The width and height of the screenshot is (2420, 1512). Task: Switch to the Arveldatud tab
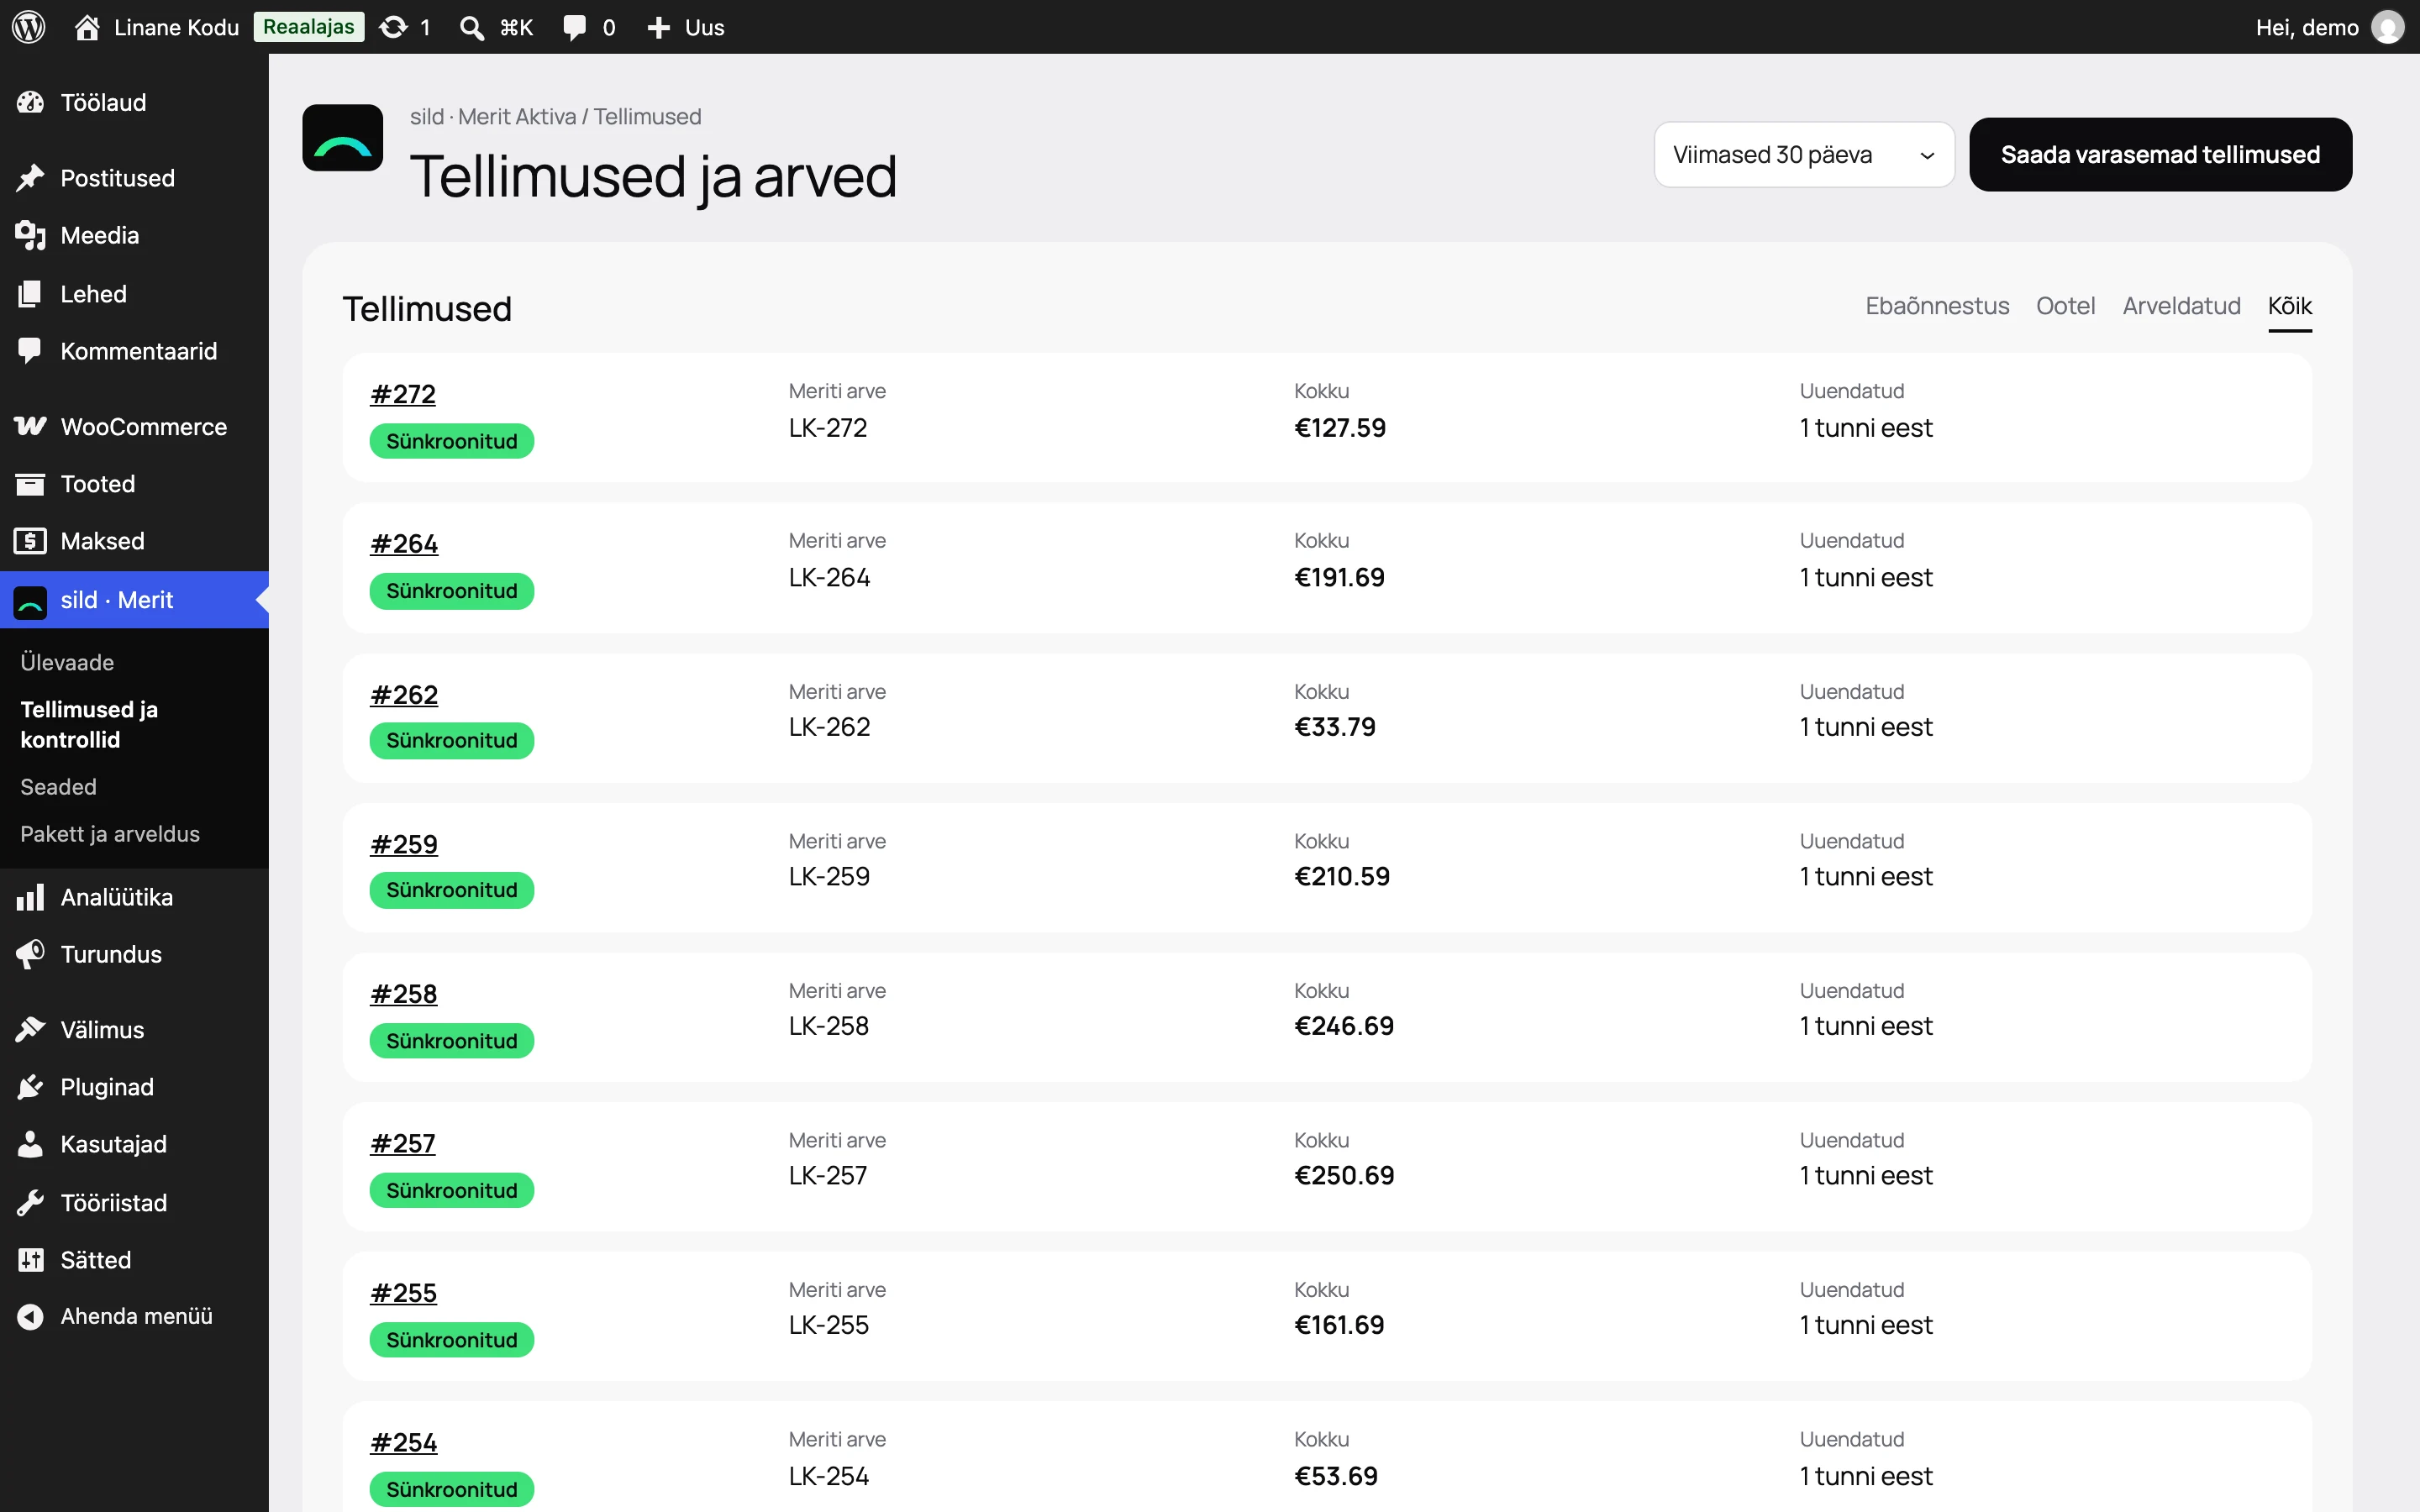click(2181, 306)
